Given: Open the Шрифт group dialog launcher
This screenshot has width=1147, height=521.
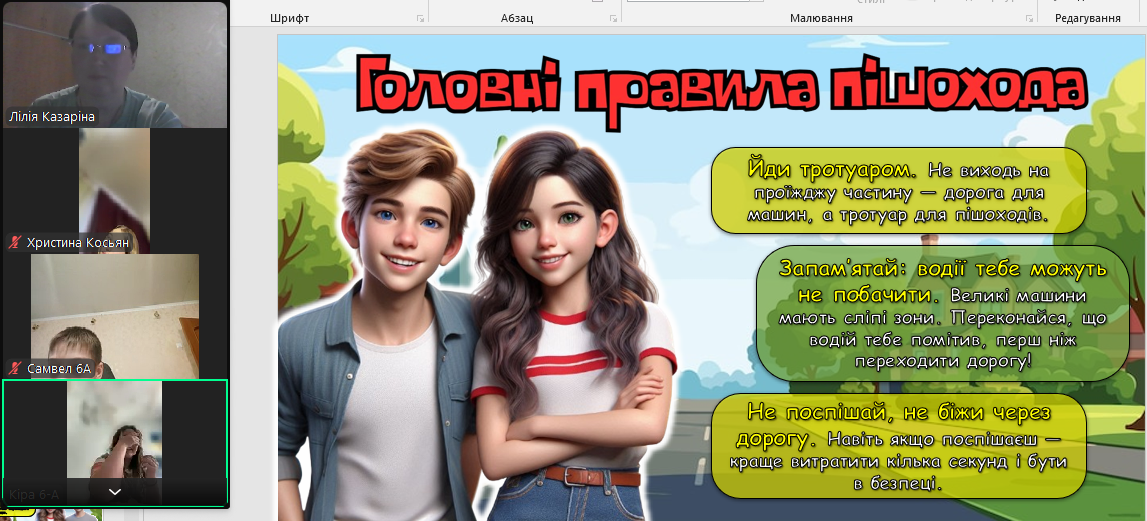Looking at the screenshot, I should (x=421, y=19).
